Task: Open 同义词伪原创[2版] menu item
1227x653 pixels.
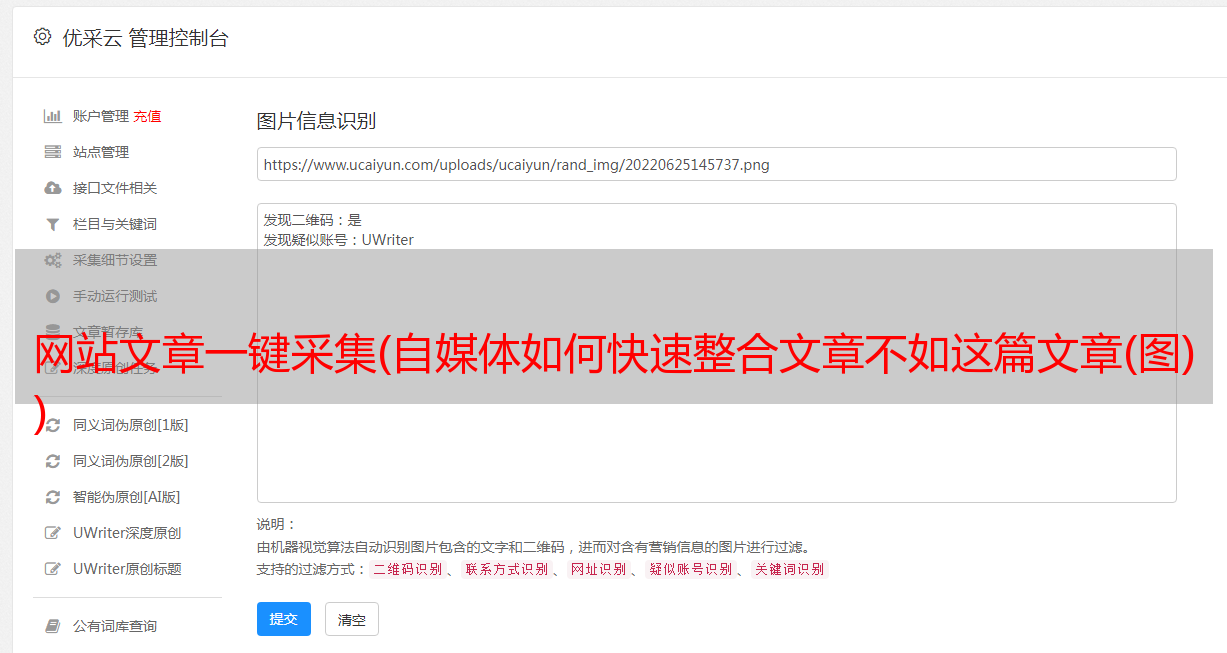Action: click(131, 461)
